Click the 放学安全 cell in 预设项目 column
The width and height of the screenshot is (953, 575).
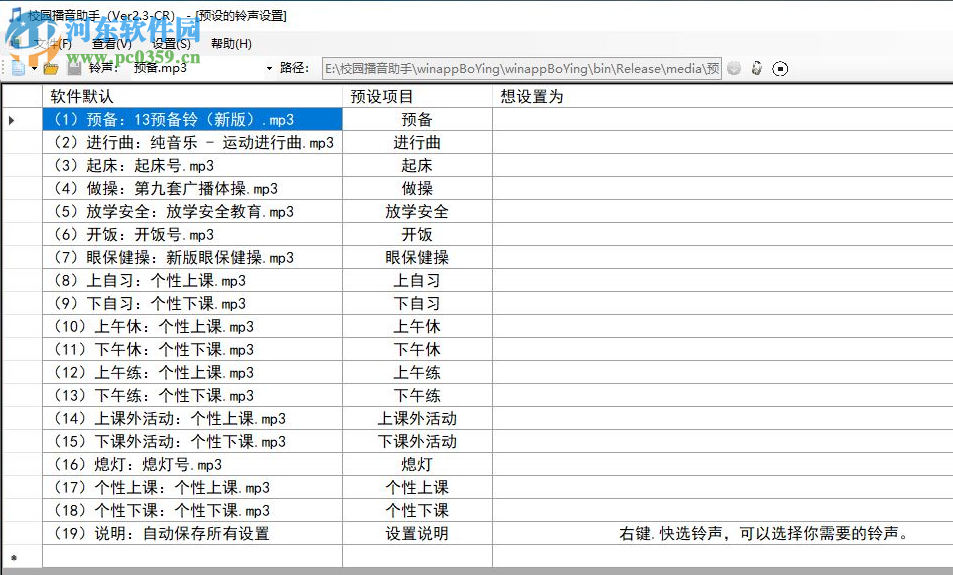(x=418, y=212)
